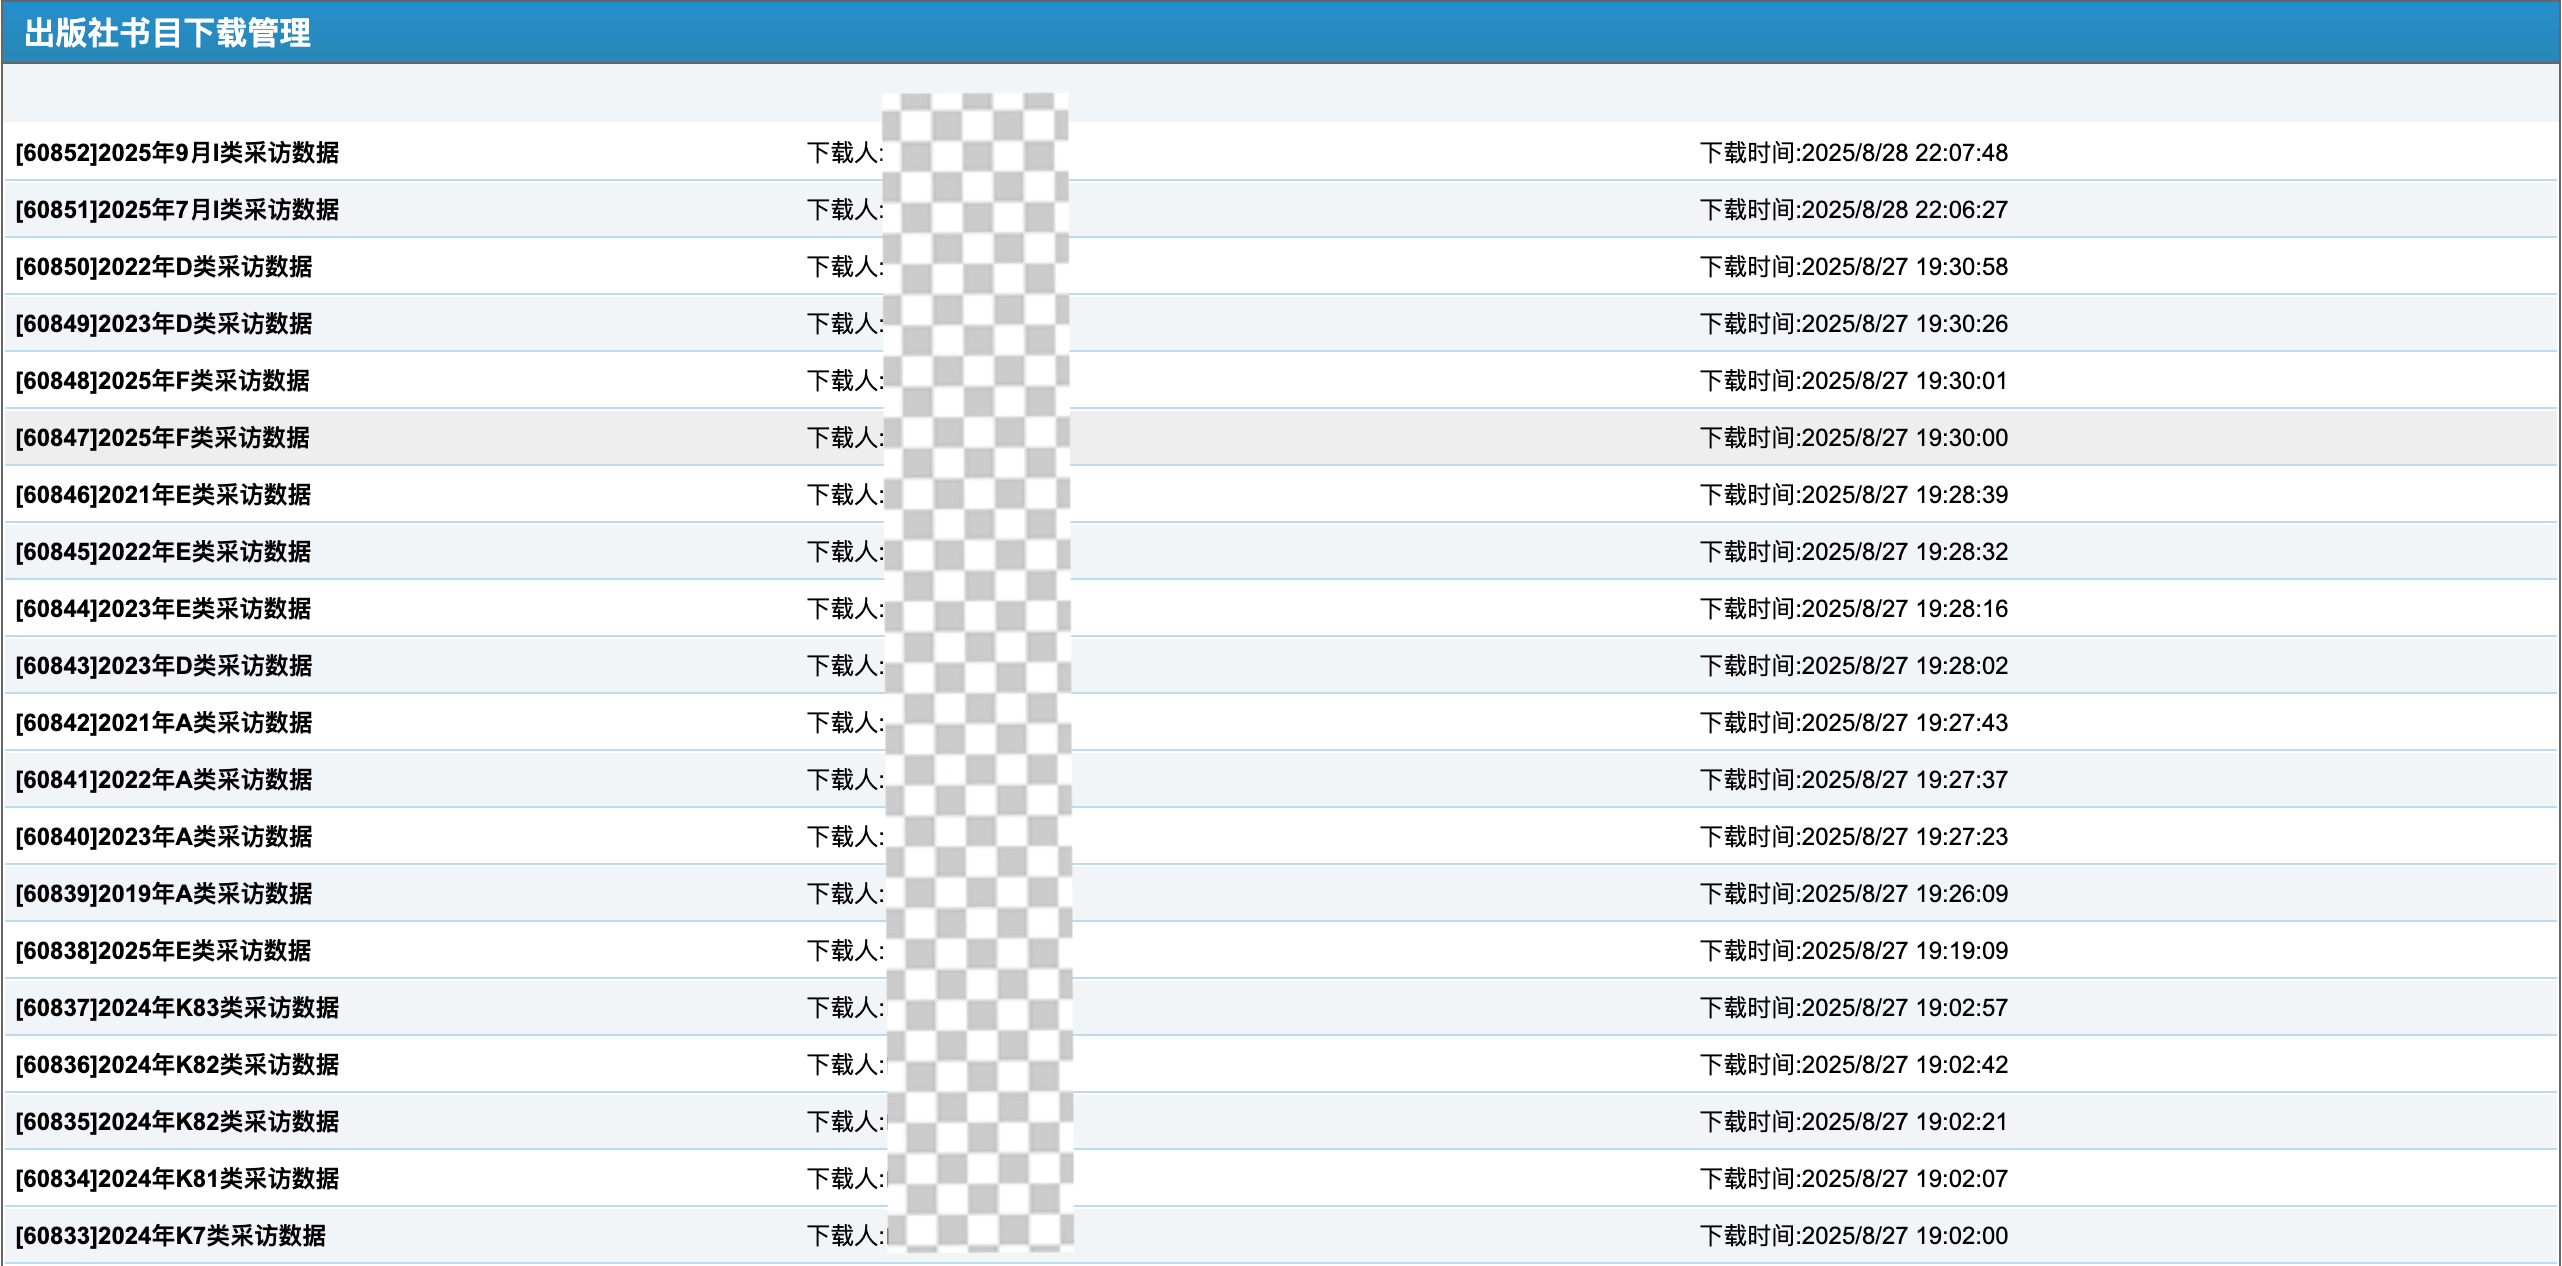
Task: Select record [60836] 2024年K82类采访数据
Action: pos(177,1065)
